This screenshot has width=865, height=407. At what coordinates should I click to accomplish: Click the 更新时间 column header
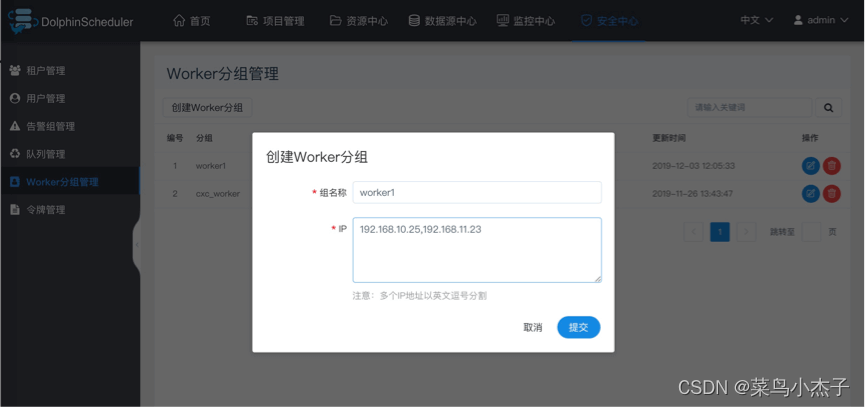click(669, 138)
